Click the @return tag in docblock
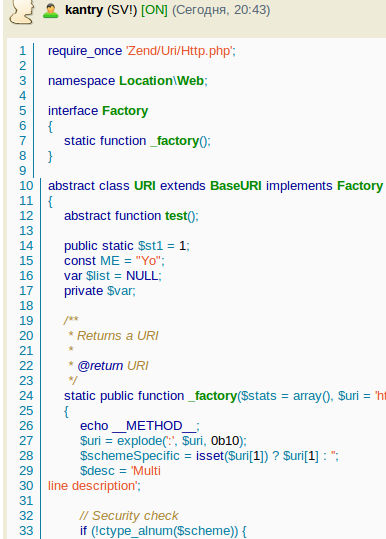 point(100,366)
